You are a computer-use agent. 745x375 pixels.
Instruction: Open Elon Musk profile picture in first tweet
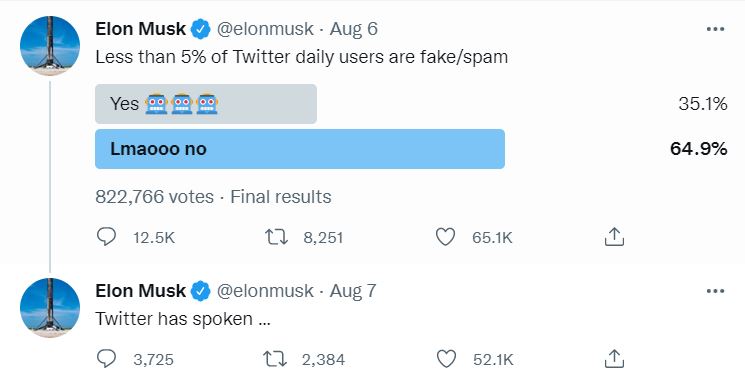click(x=50, y=46)
